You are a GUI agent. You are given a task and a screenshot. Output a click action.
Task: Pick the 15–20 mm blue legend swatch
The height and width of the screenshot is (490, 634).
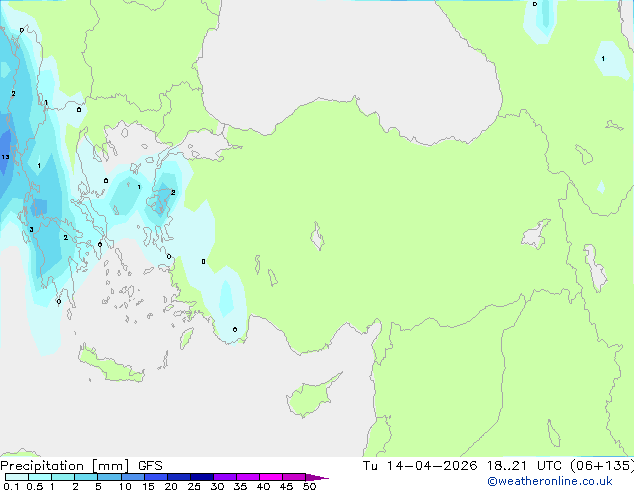pos(155,477)
